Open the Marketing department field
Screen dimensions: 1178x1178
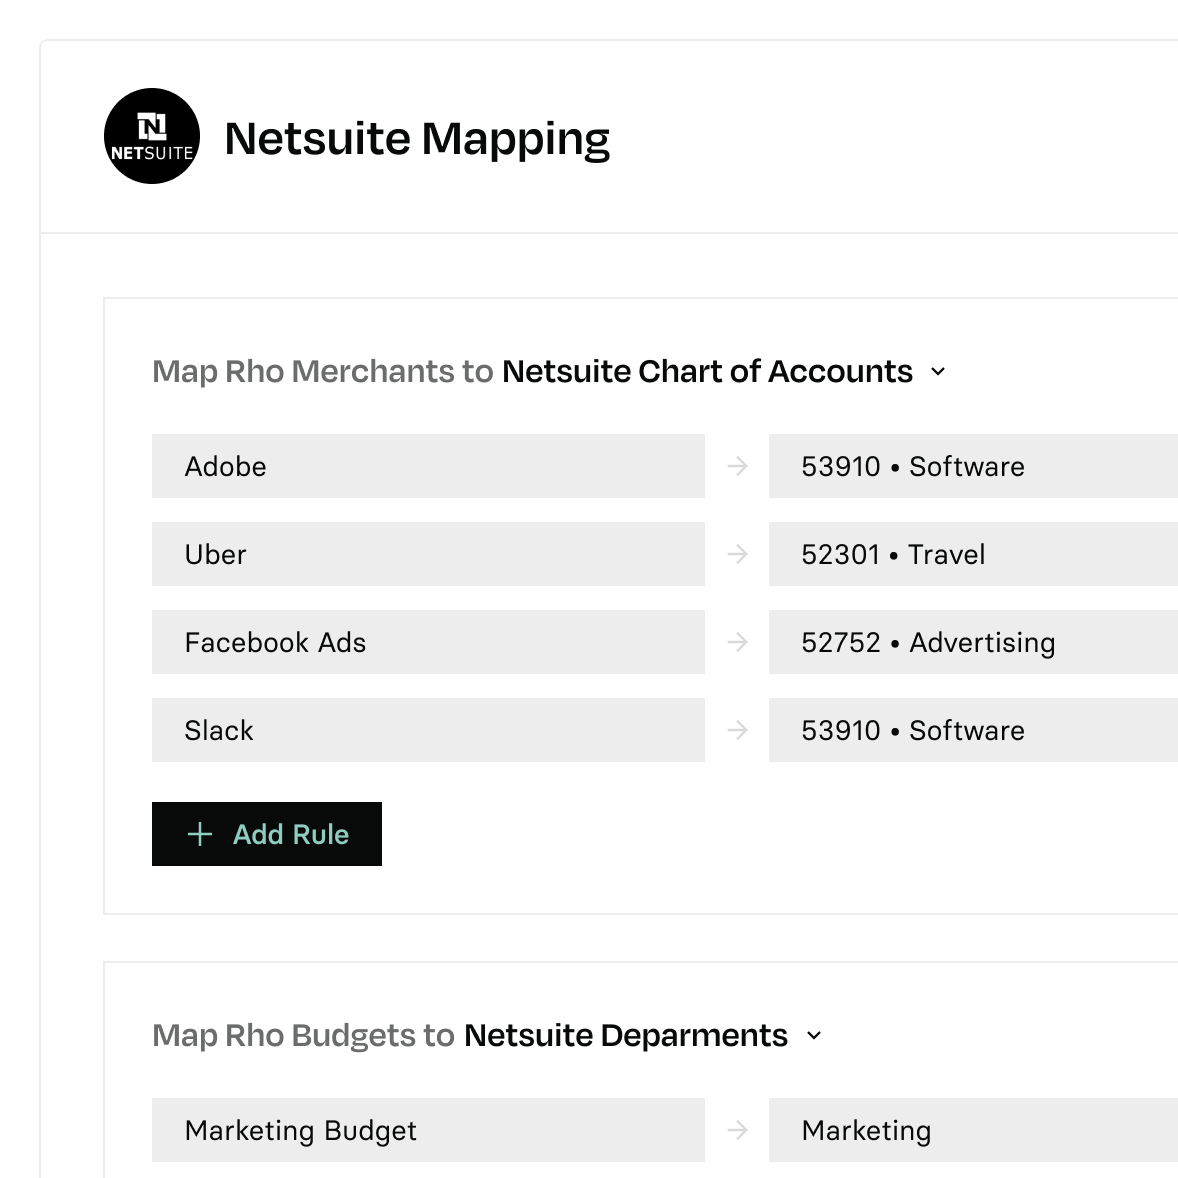(973, 1130)
